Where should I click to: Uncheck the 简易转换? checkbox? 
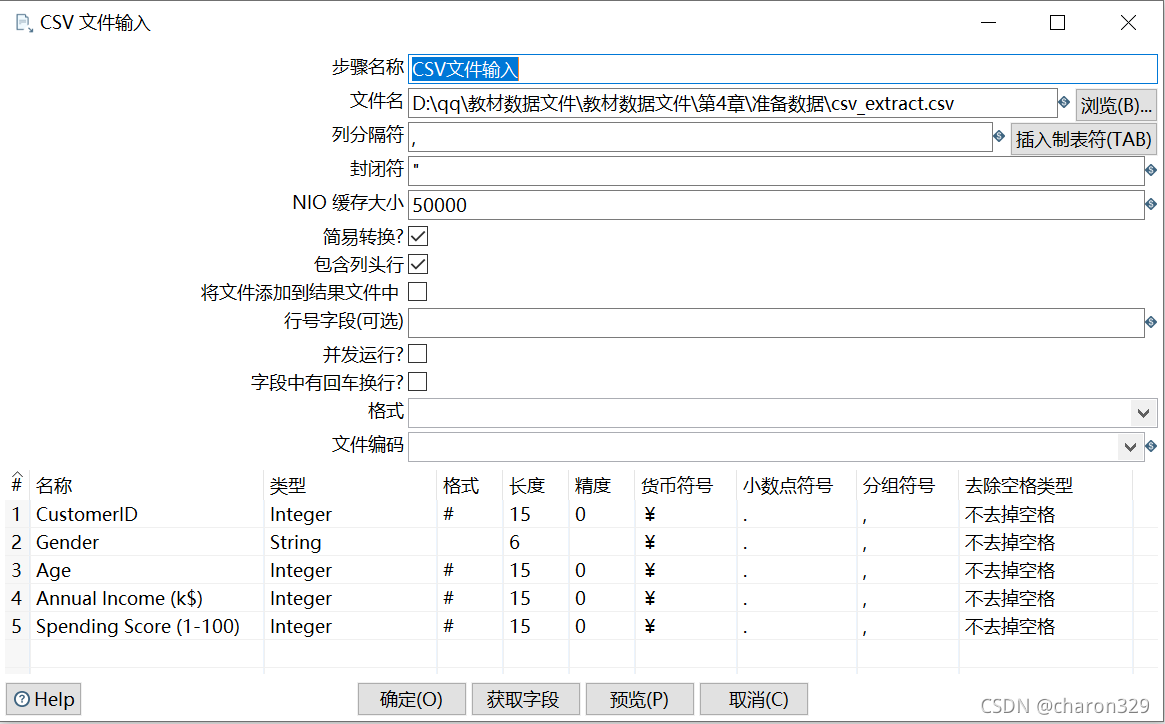417,236
